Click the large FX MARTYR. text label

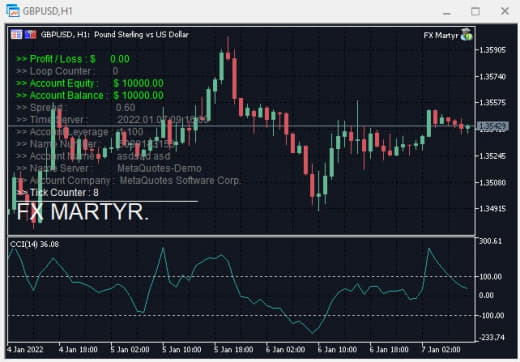83,212
